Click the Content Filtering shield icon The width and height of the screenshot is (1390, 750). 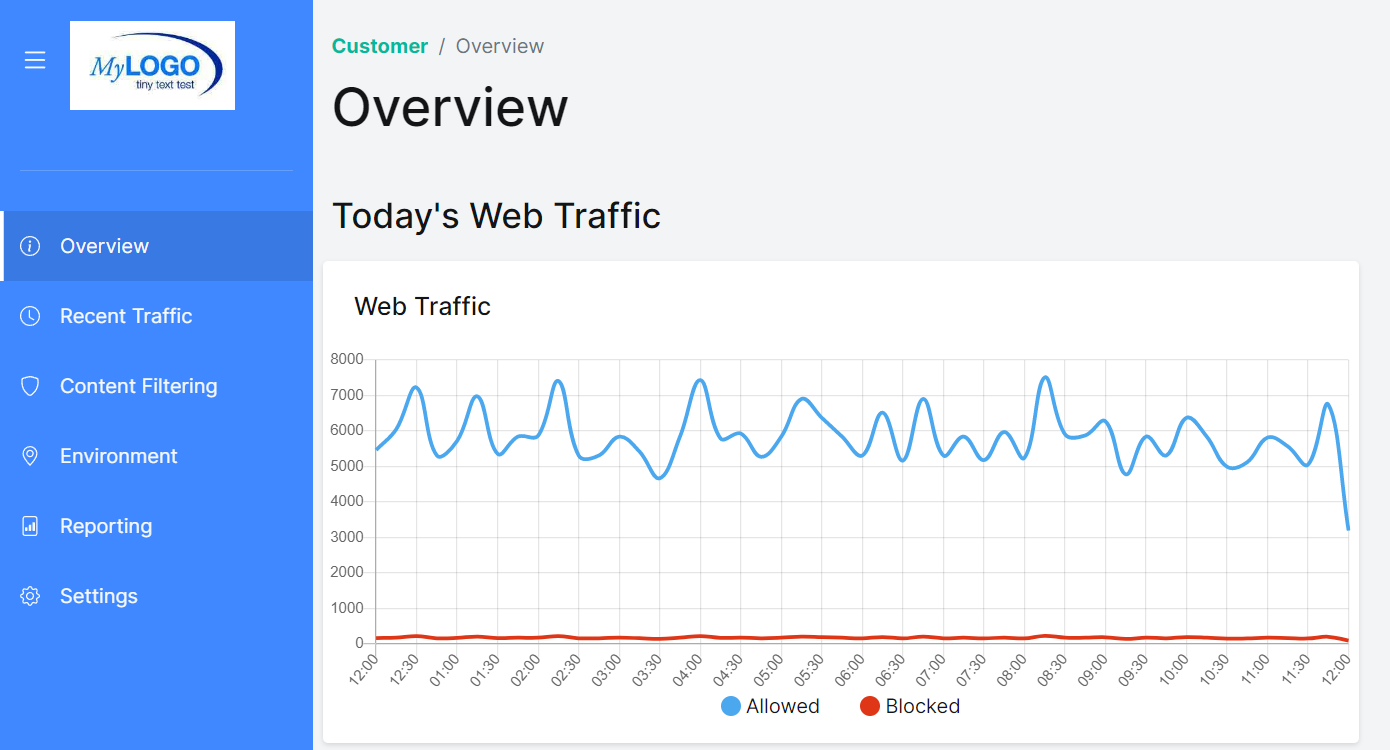point(30,386)
